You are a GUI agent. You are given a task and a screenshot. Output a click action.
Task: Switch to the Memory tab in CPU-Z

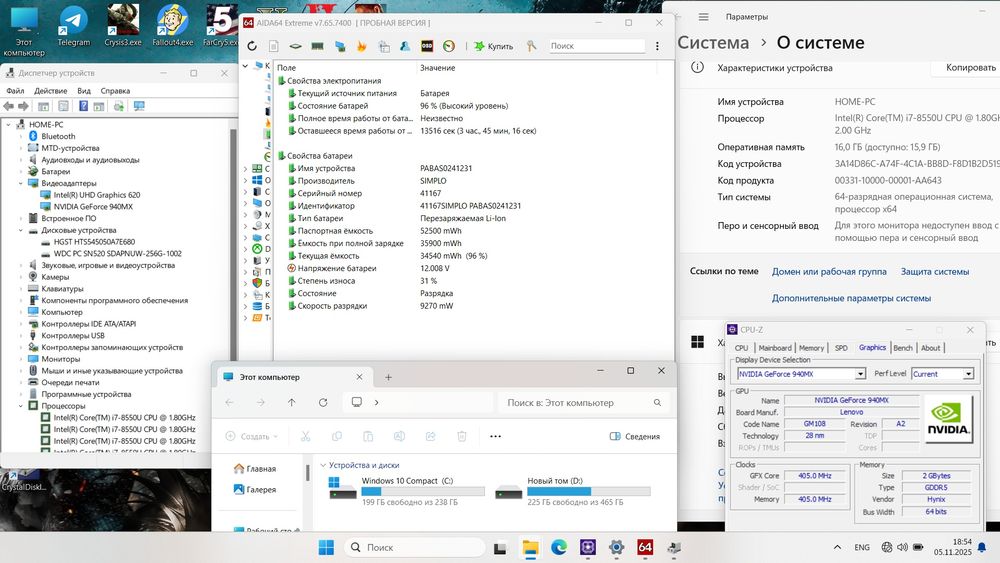coord(811,347)
